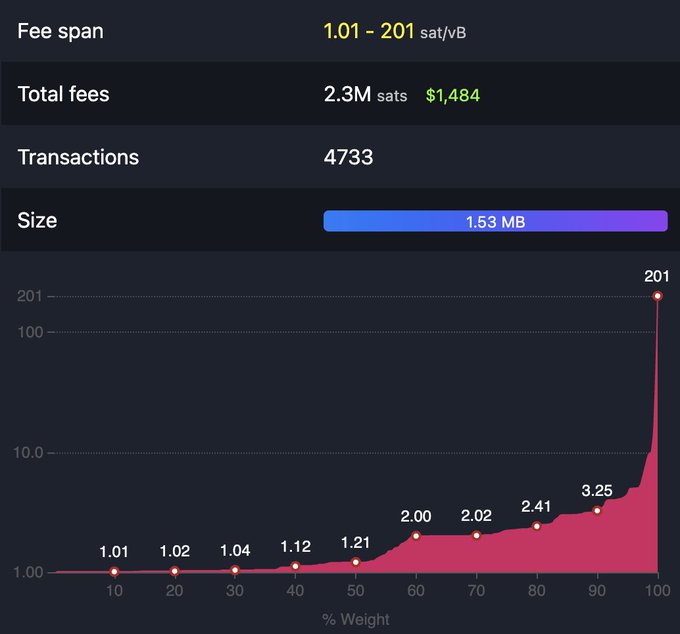
Task: Click the 'Transactions' label
Action: tap(78, 157)
